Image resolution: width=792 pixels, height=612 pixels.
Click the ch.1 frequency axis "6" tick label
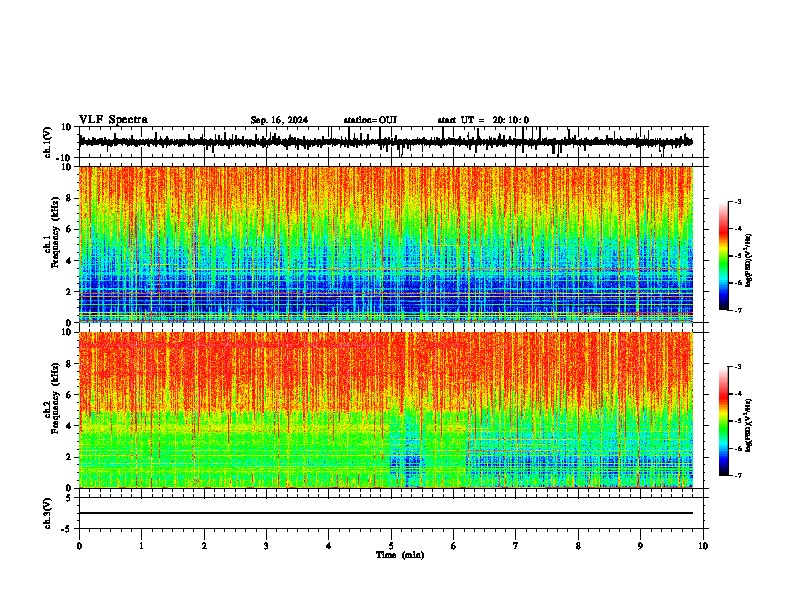tap(69, 230)
